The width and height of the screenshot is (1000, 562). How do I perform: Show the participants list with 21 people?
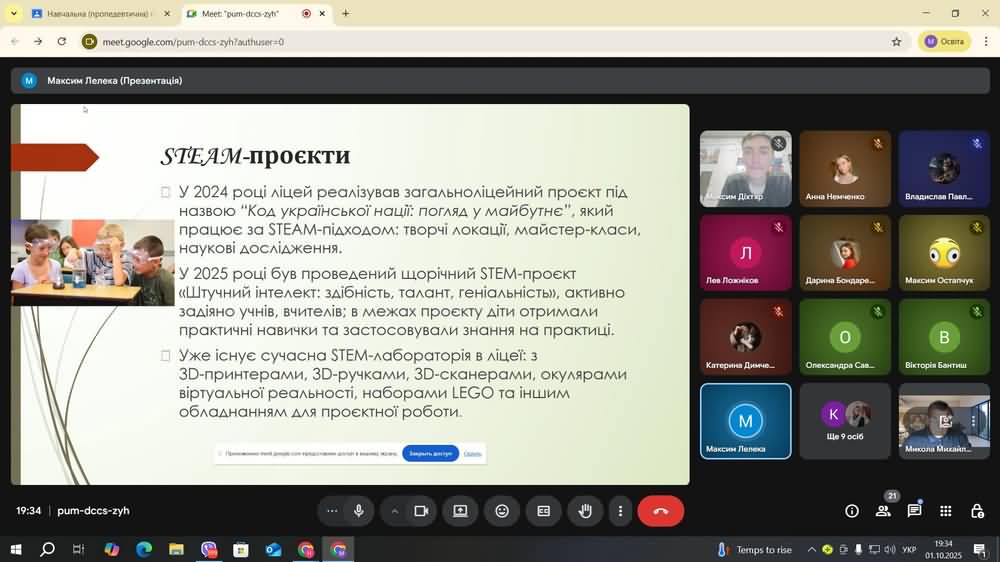coord(883,511)
